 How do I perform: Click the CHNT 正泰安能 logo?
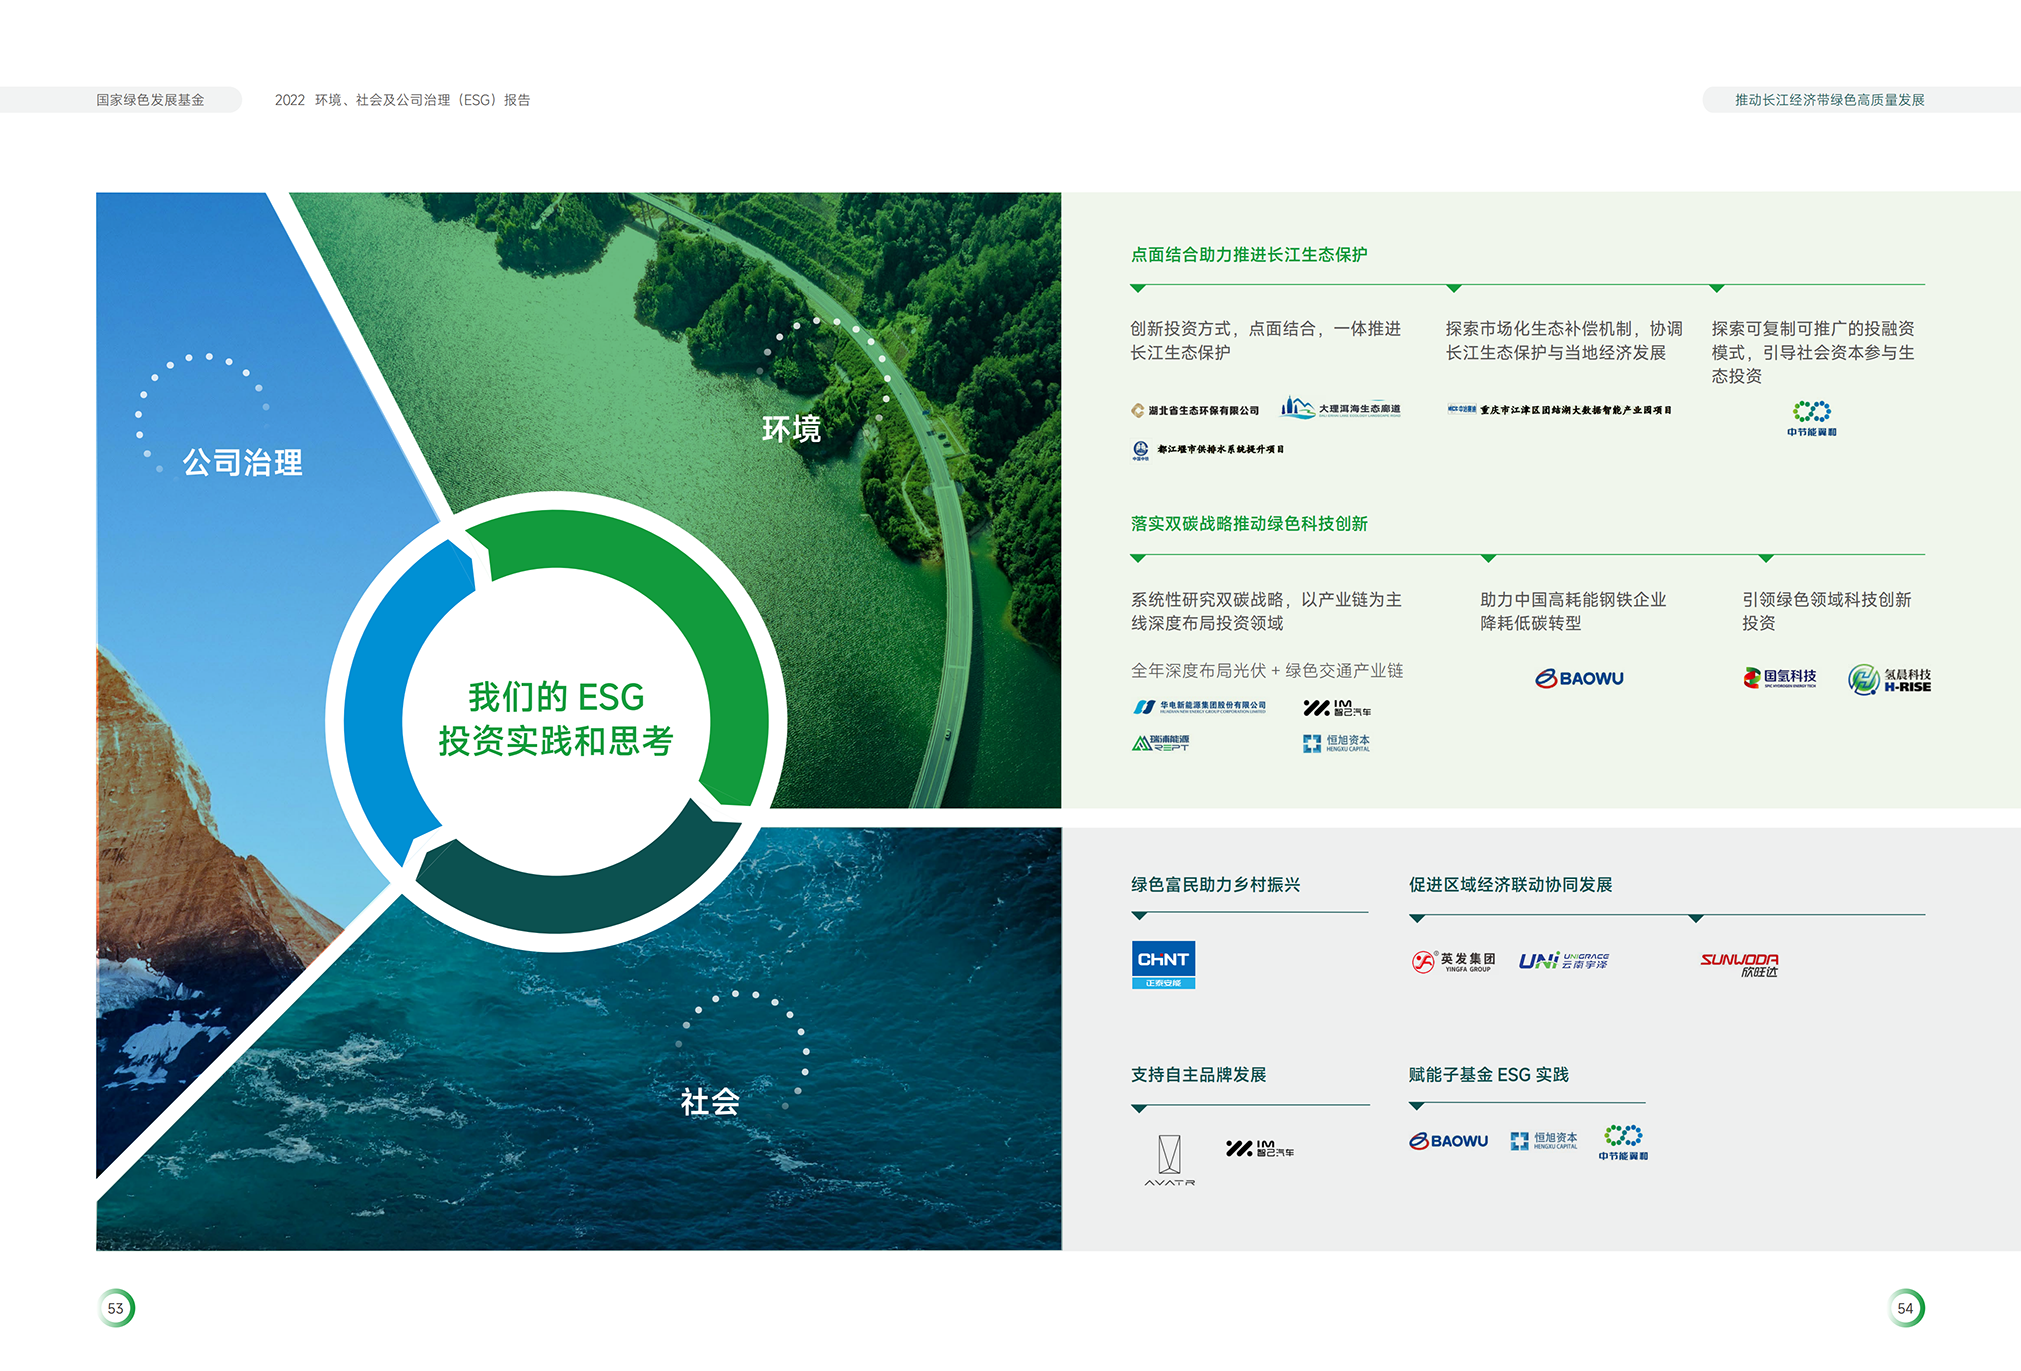1163,965
